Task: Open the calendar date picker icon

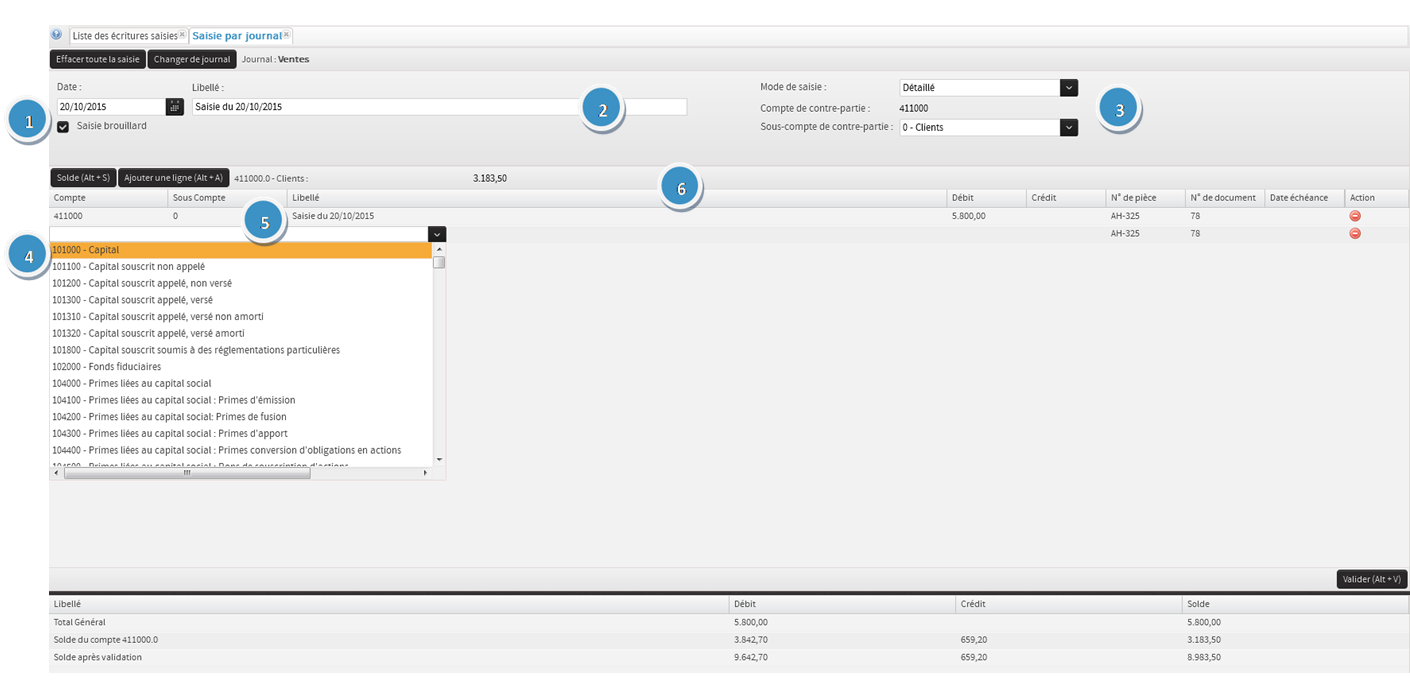Action: tap(175, 107)
